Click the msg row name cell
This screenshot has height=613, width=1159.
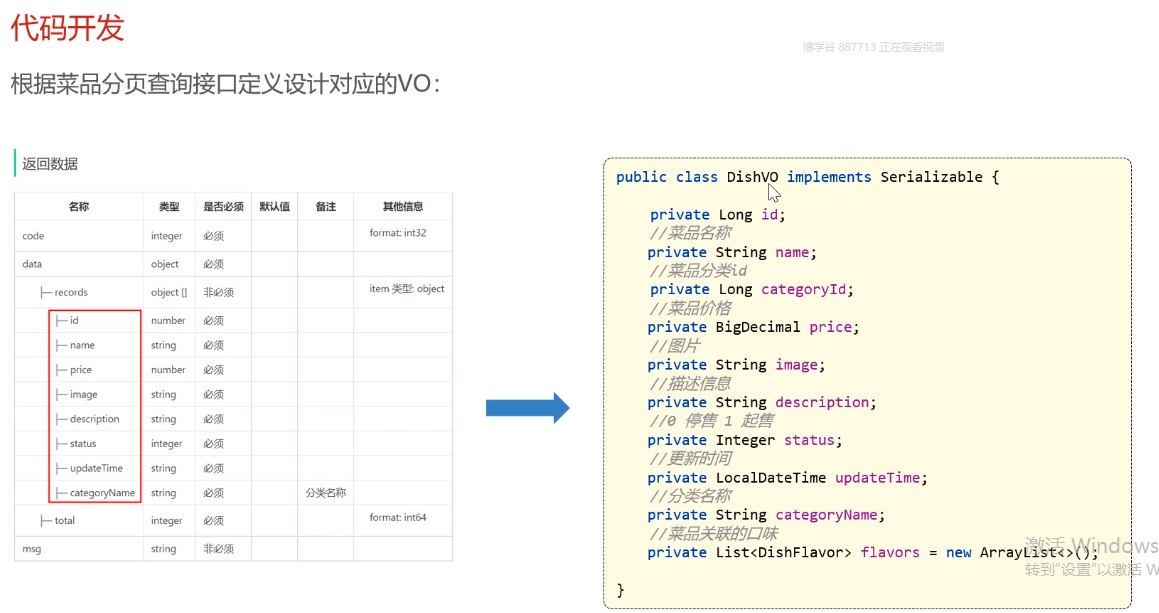(x=31, y=549)
